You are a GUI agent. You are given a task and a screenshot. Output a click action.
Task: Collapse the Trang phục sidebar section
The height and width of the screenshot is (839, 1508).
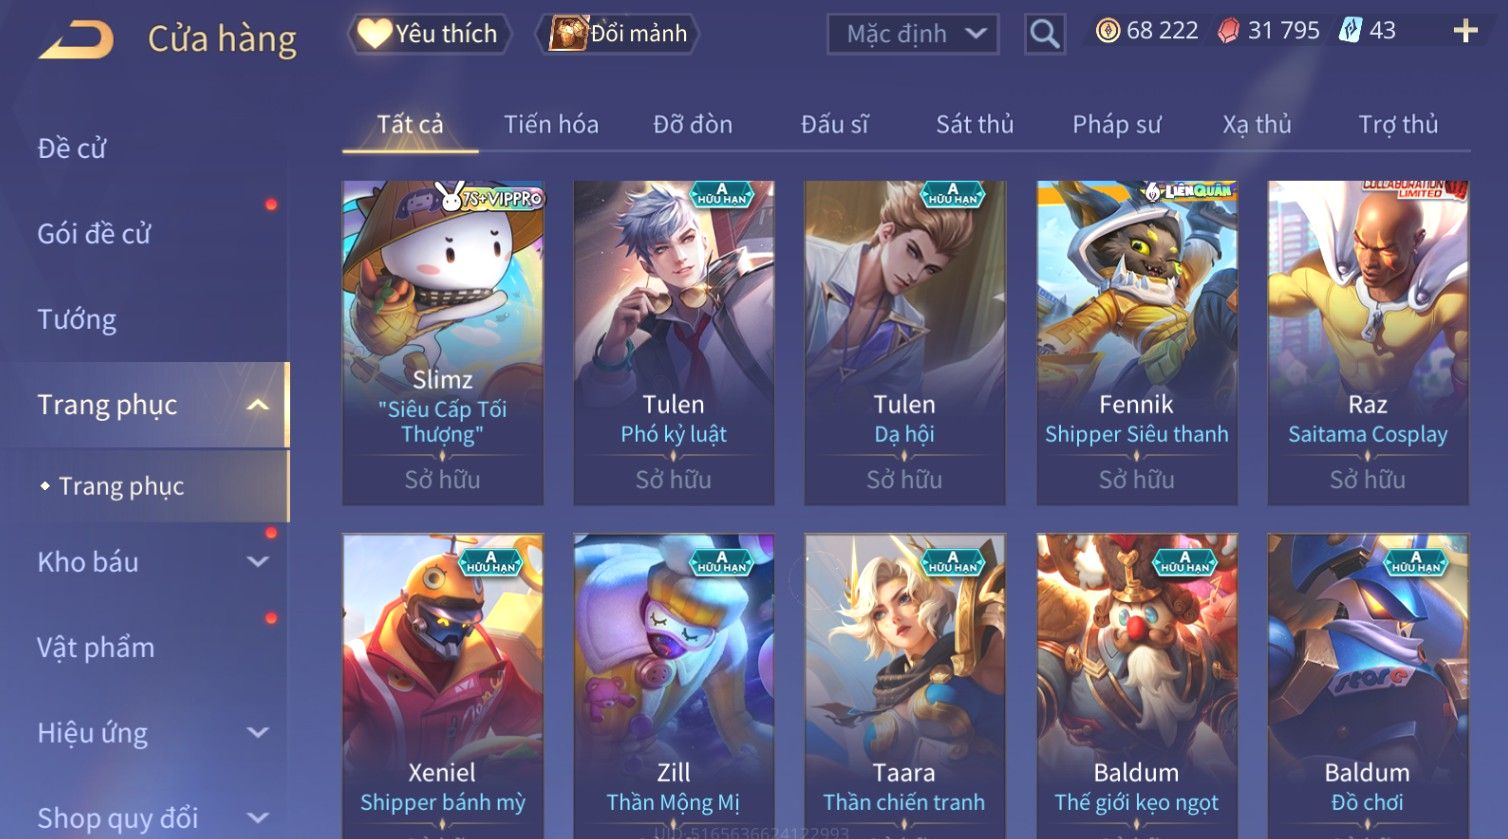click(x=258, y=405)
